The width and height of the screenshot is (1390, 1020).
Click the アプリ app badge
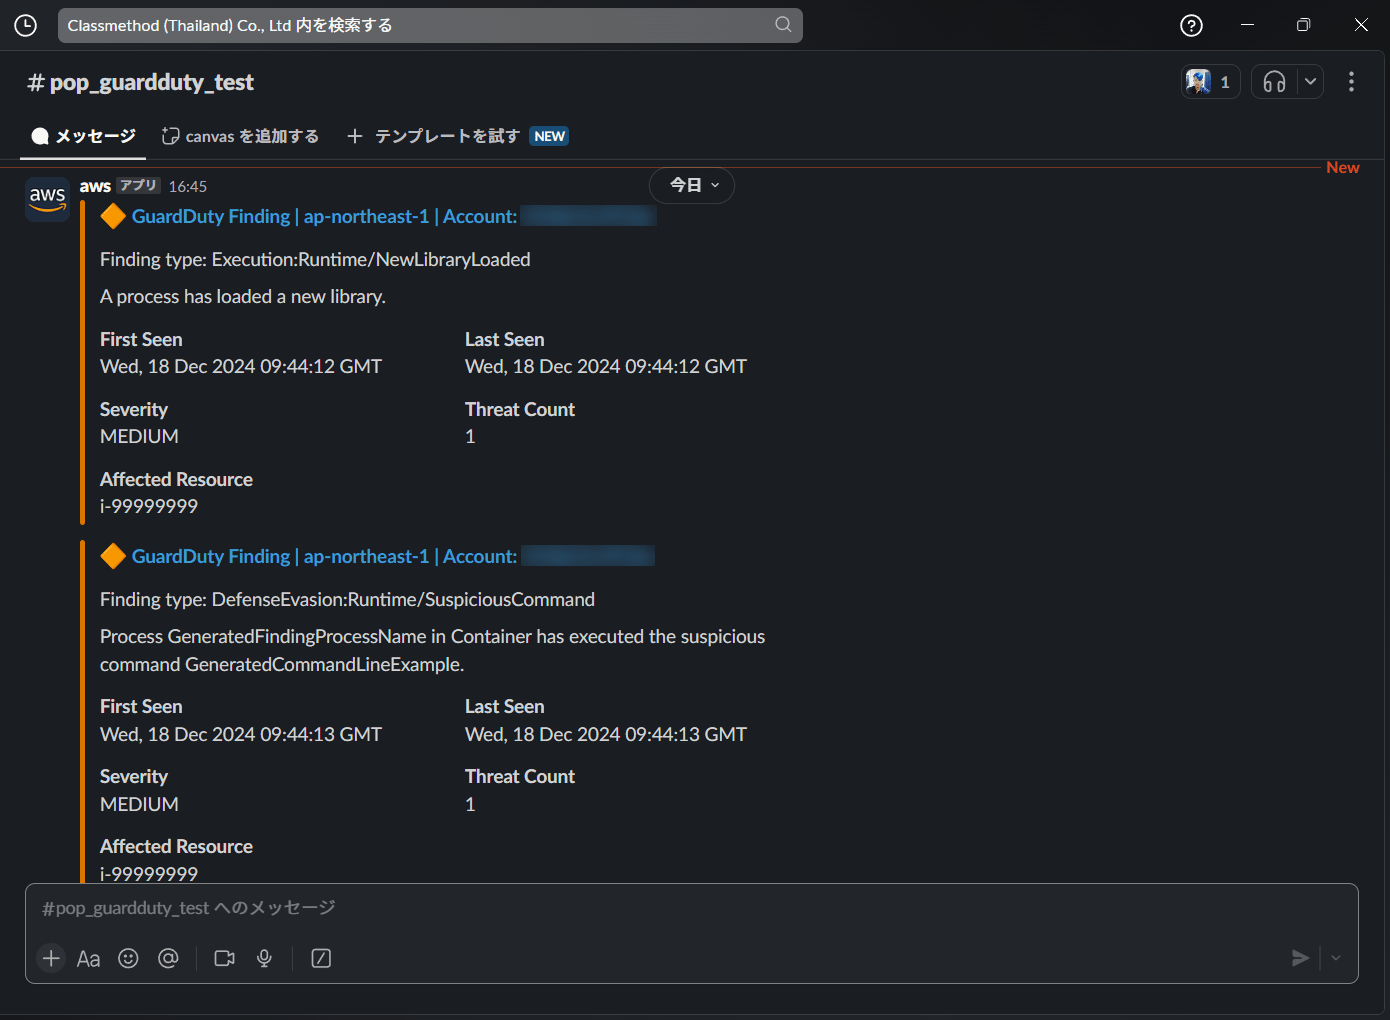(x=138, y=185)
